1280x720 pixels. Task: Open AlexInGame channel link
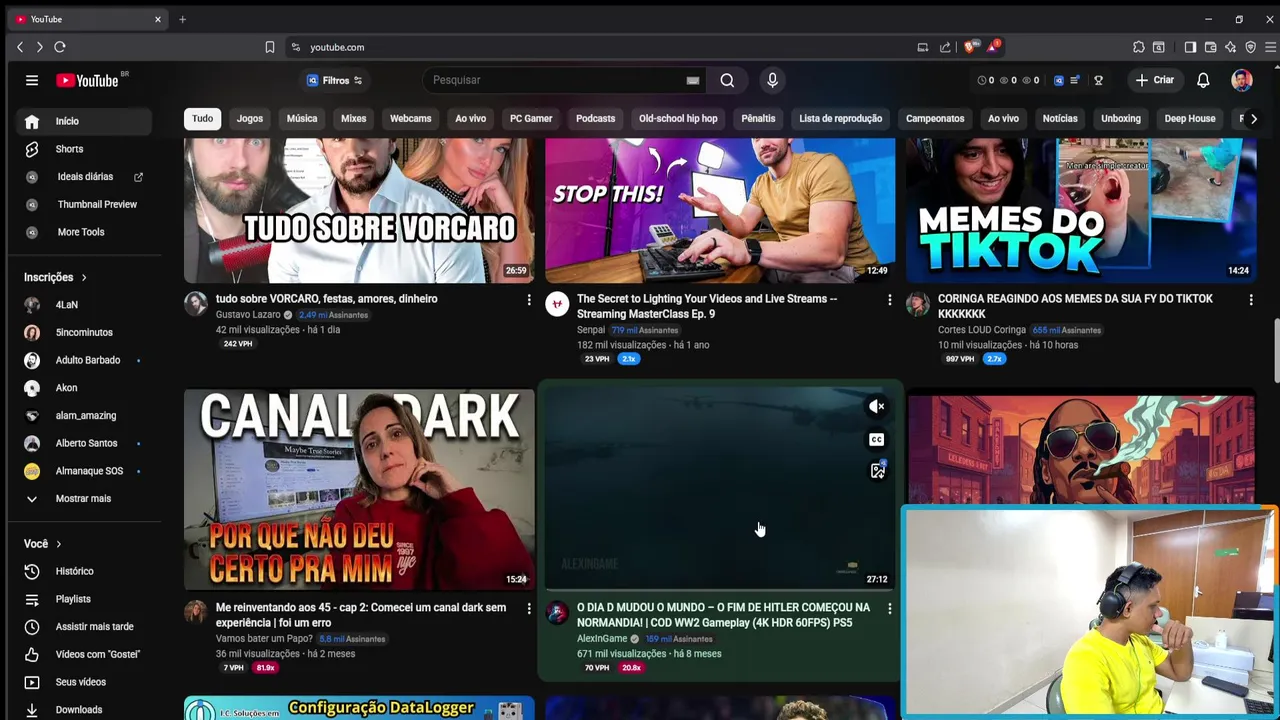click(x=602, y=639)
